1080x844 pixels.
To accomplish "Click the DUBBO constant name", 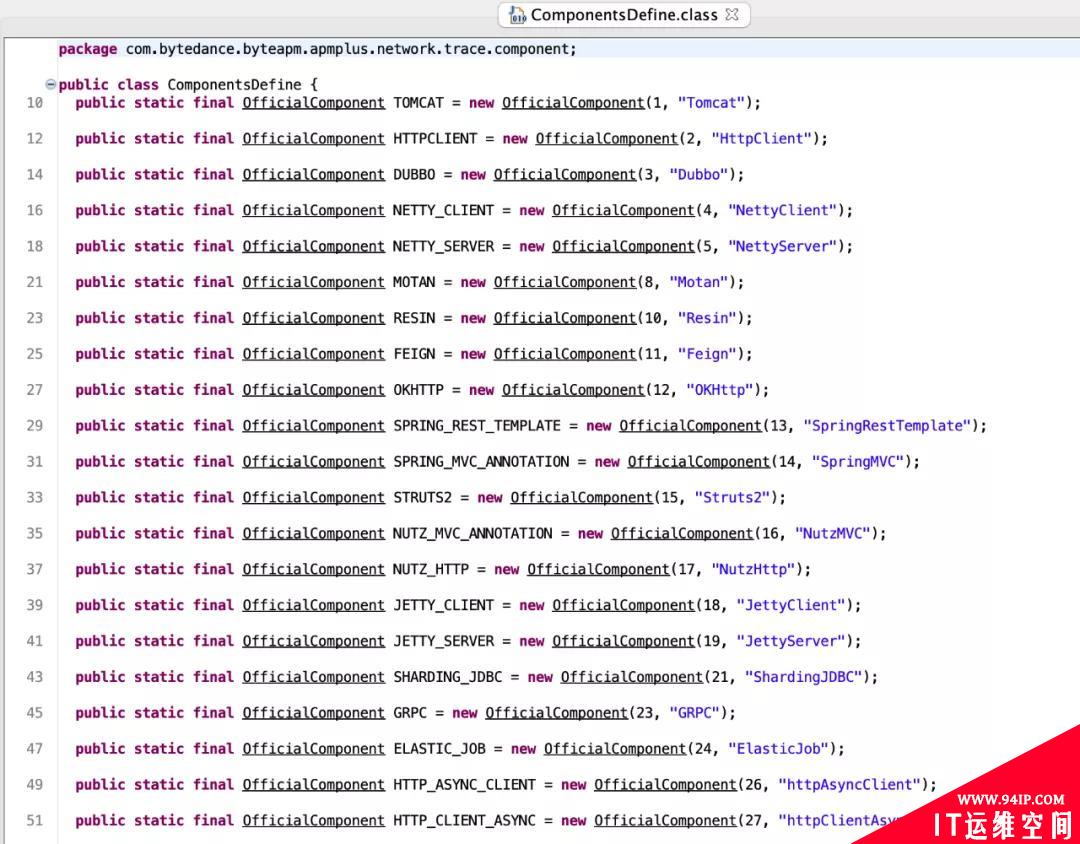I will [x=414, y=174].
